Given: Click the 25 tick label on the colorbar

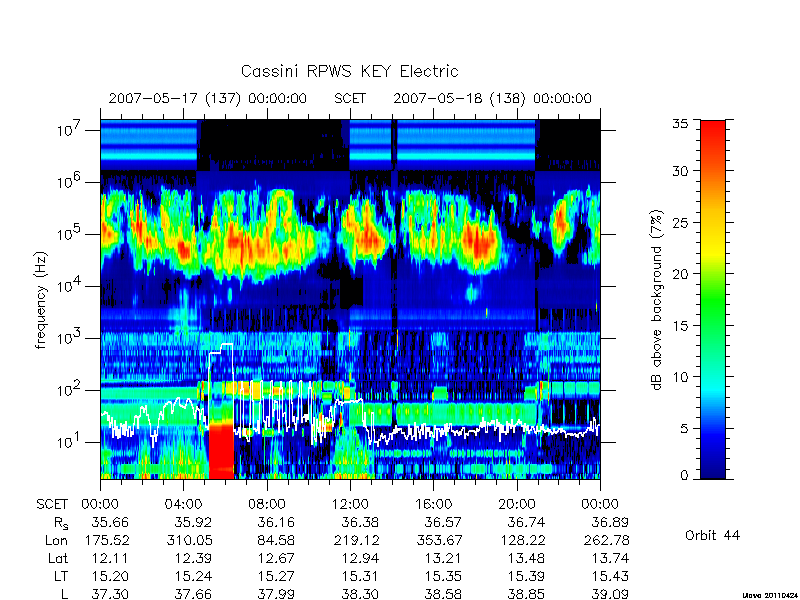Looking at the screenshot, I should (x=680, y=222).
